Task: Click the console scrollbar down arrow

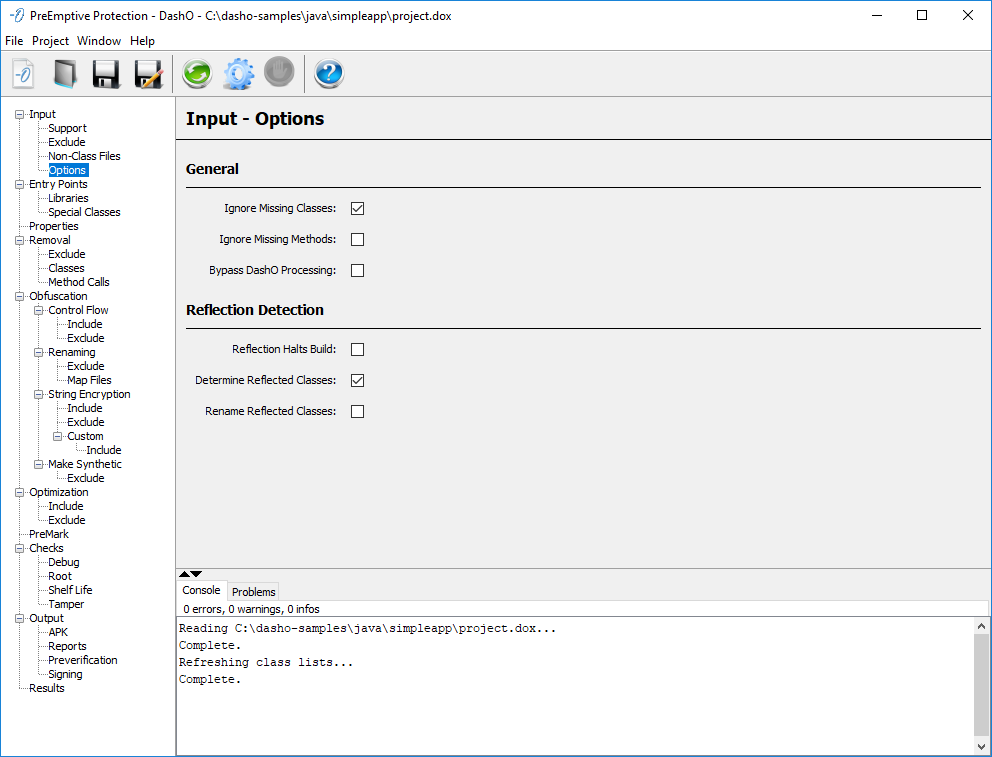Action: tap(981, 746)
